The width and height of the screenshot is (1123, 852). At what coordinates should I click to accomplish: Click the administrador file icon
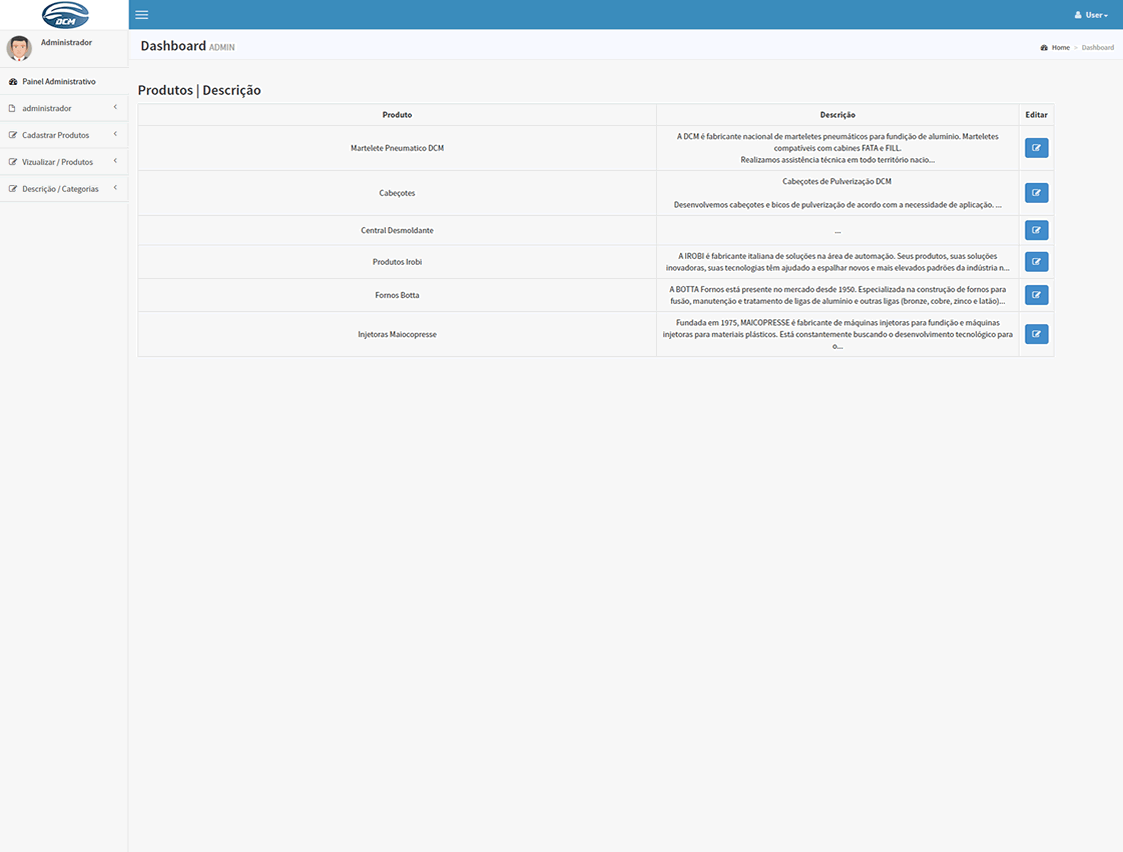pos(12,108)
